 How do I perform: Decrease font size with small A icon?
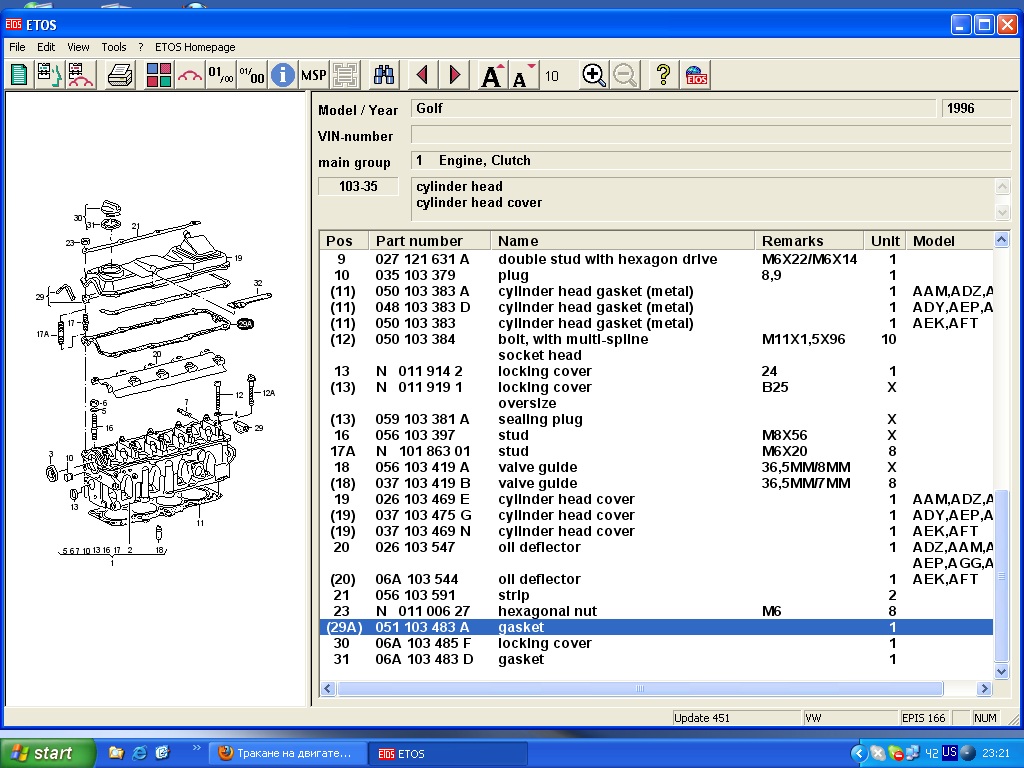522,75
